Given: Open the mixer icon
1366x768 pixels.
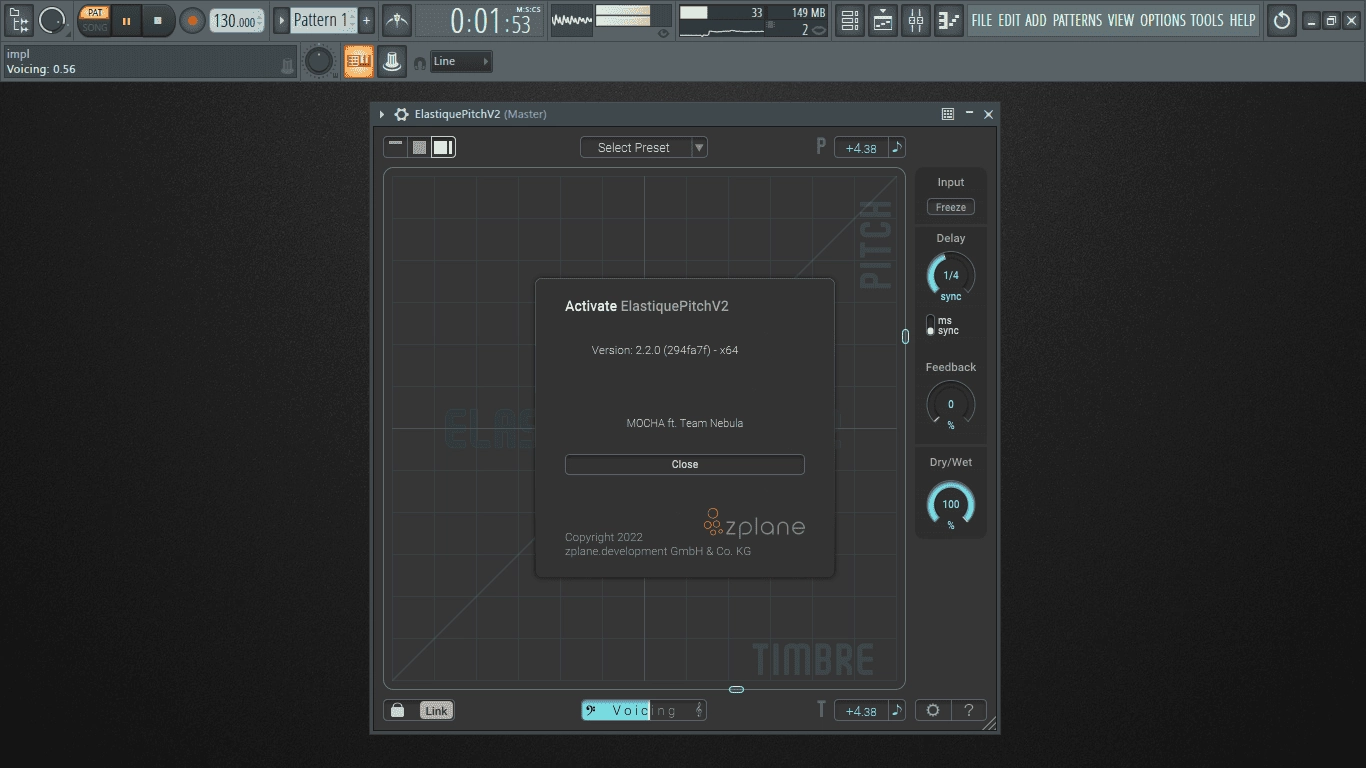Looking at the screenshot, I should pos(916,20).
